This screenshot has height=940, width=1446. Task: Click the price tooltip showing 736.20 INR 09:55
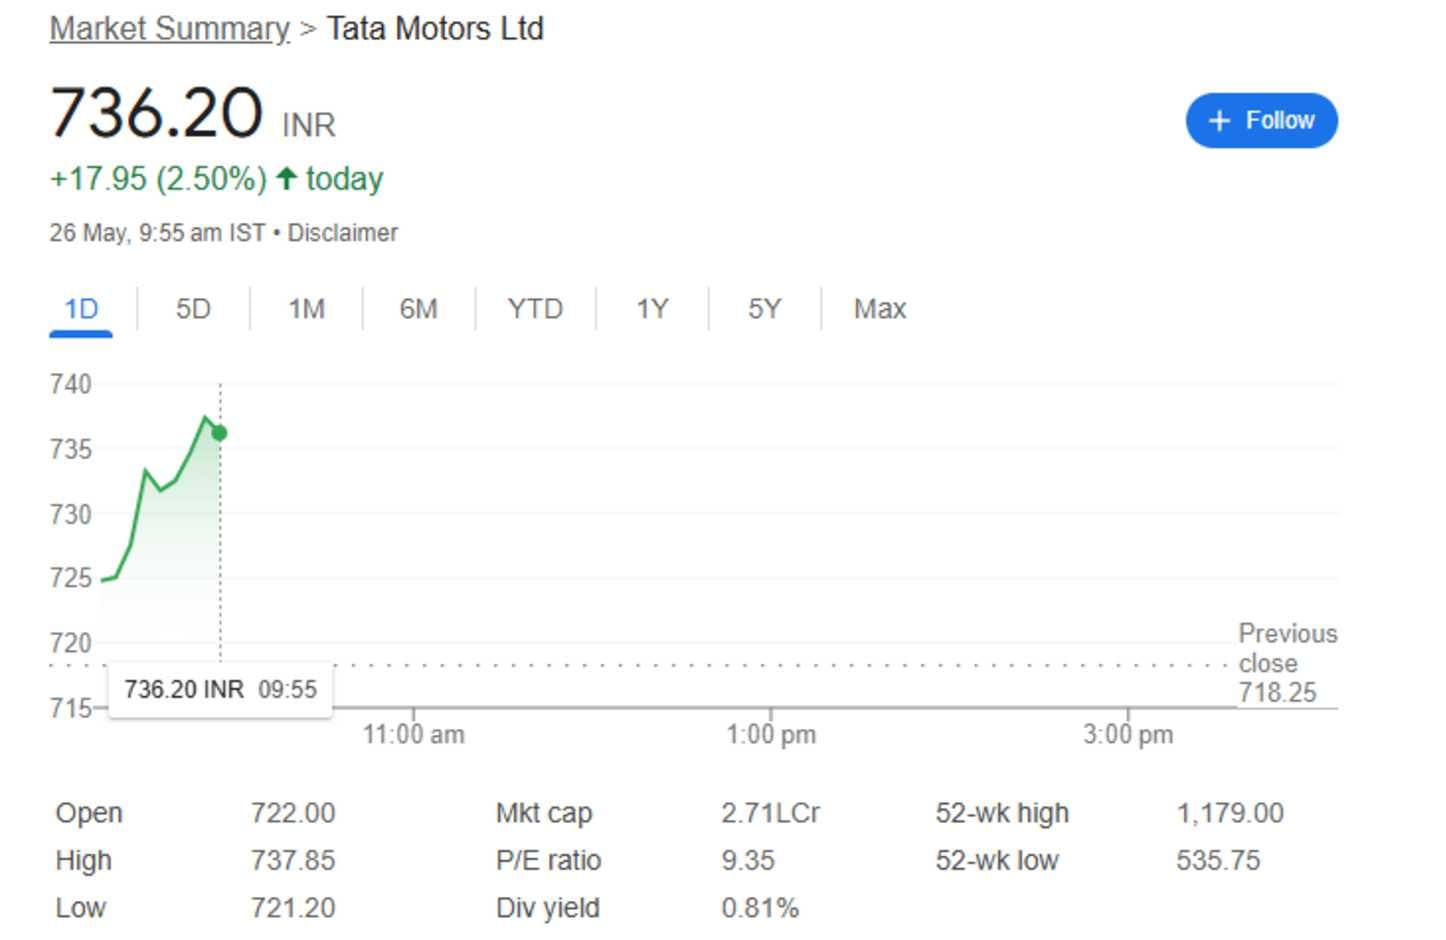[x=221, y=689]
